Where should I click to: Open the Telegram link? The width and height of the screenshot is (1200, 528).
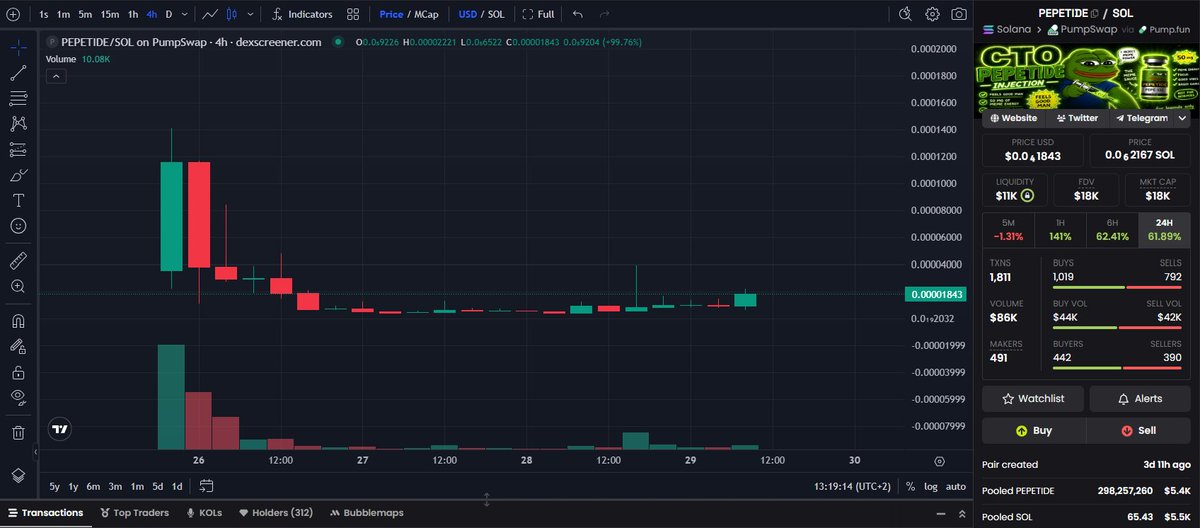coord(1141,118)
